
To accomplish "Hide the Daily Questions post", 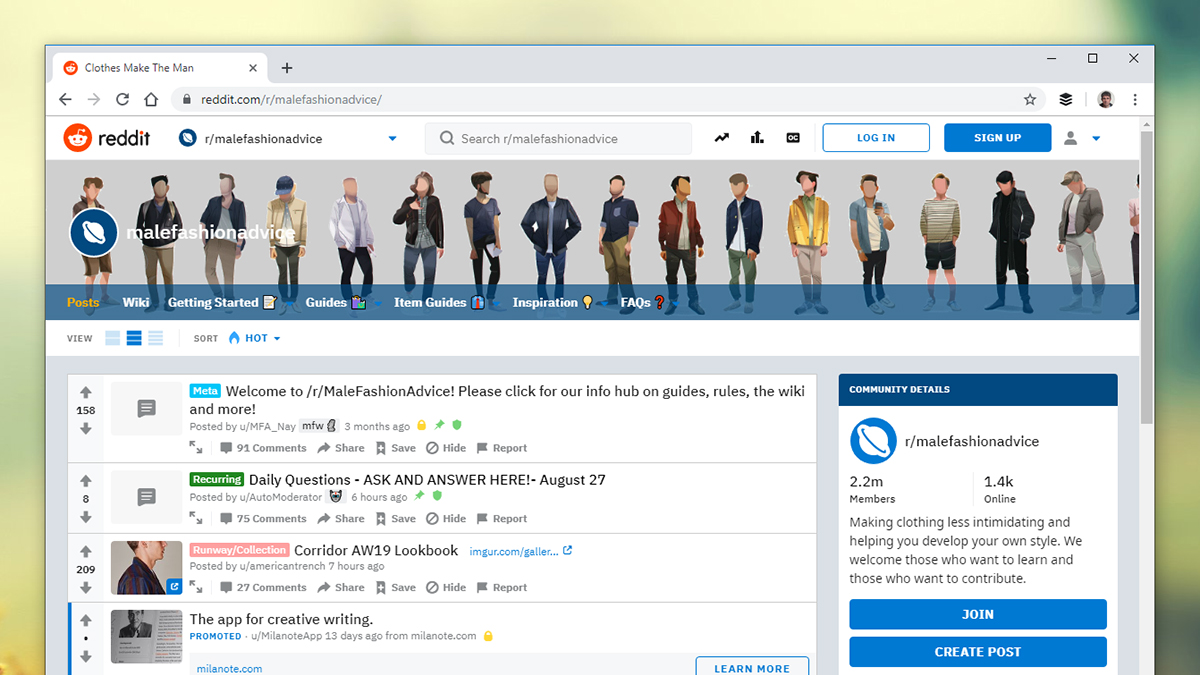I will [446, 518].
